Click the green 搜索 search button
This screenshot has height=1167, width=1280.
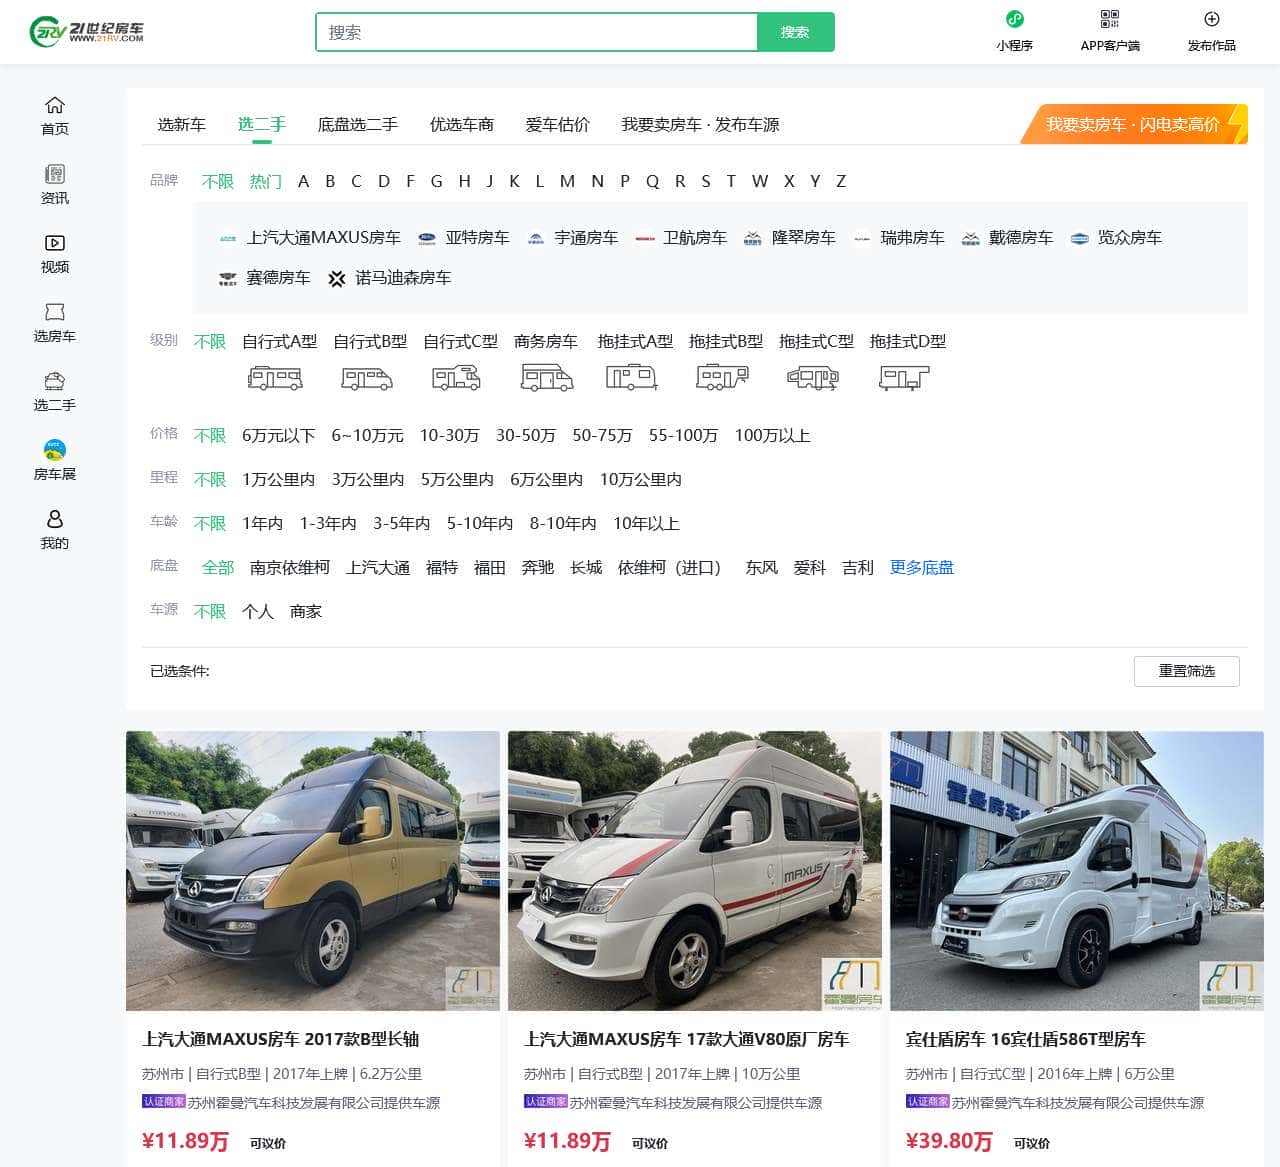(x=796, y=32)
